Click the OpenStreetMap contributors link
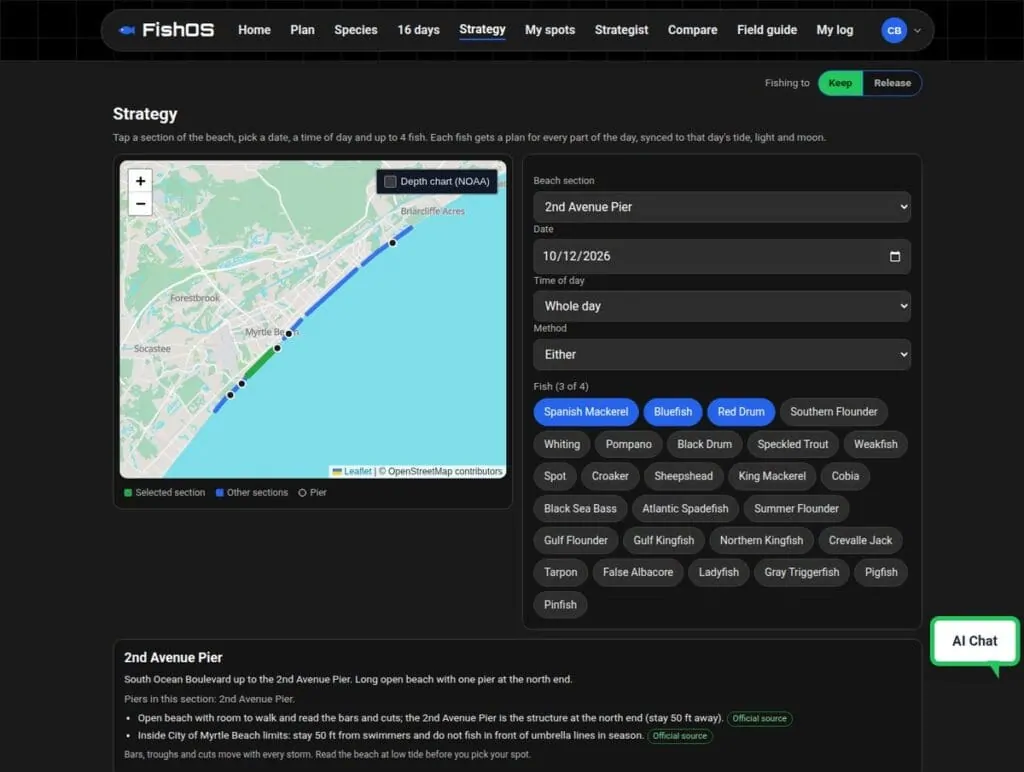 coord(445,472)
